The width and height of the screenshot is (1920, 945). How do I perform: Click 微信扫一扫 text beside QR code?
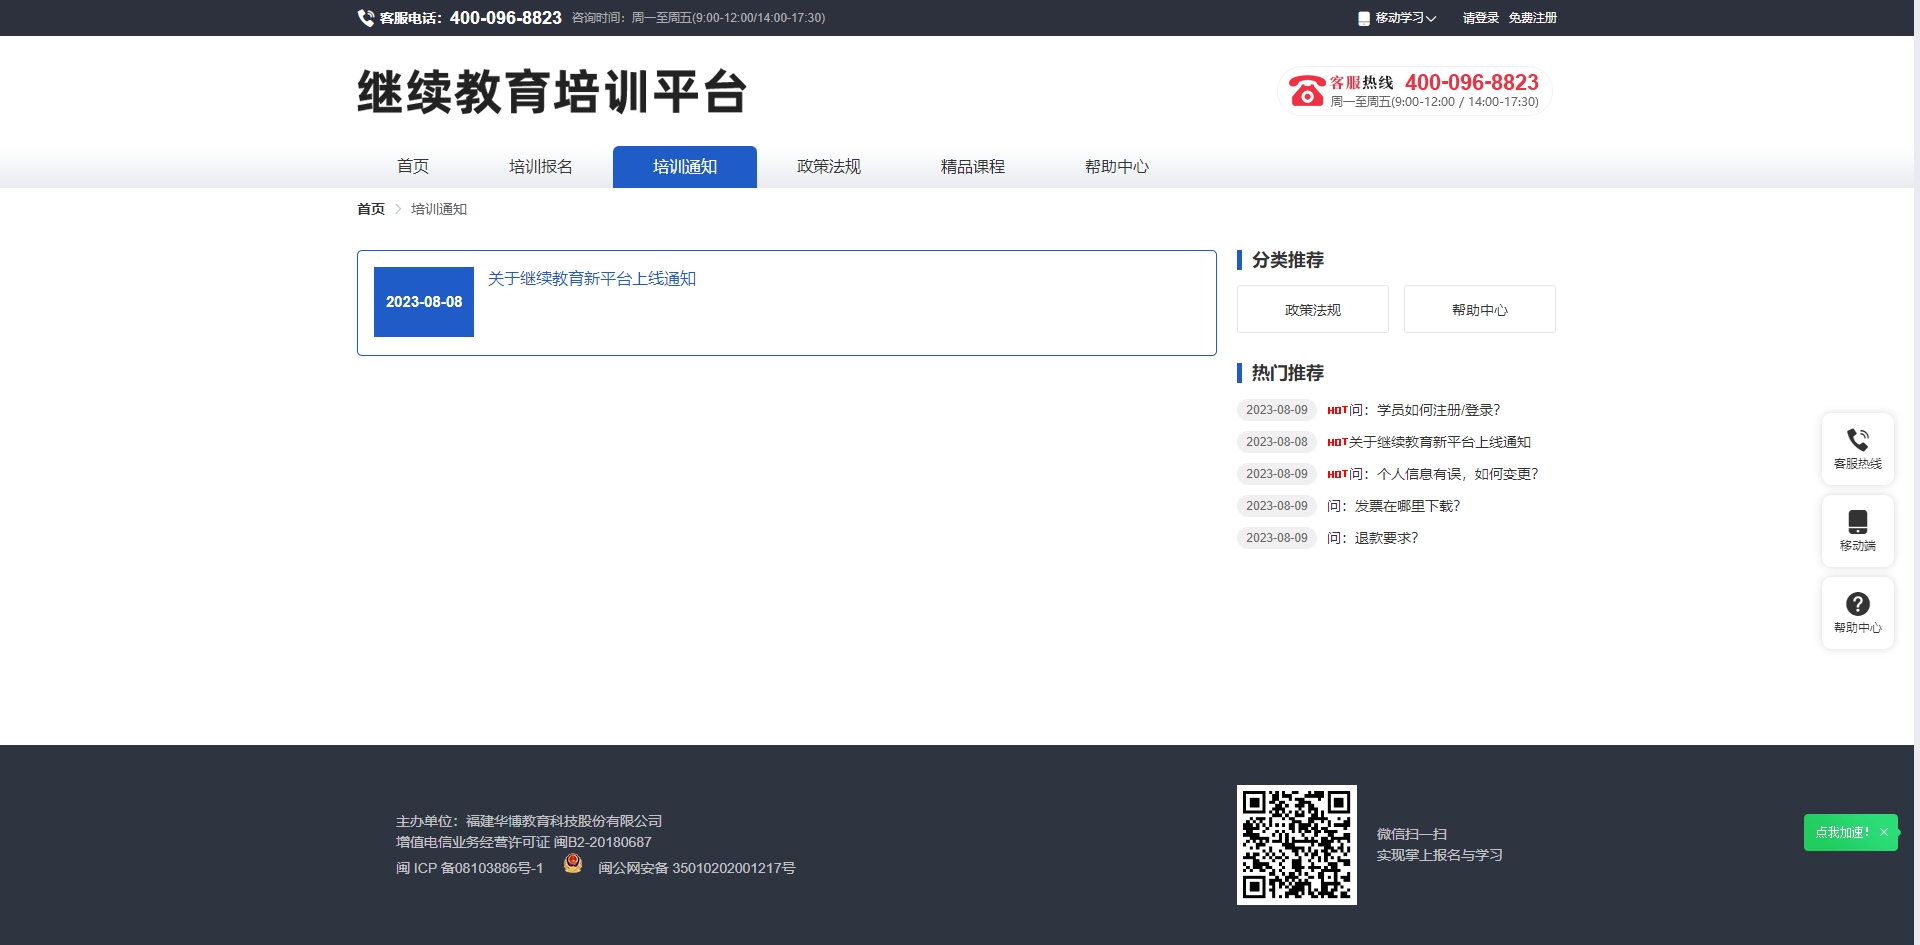[x=1412, y=834]
